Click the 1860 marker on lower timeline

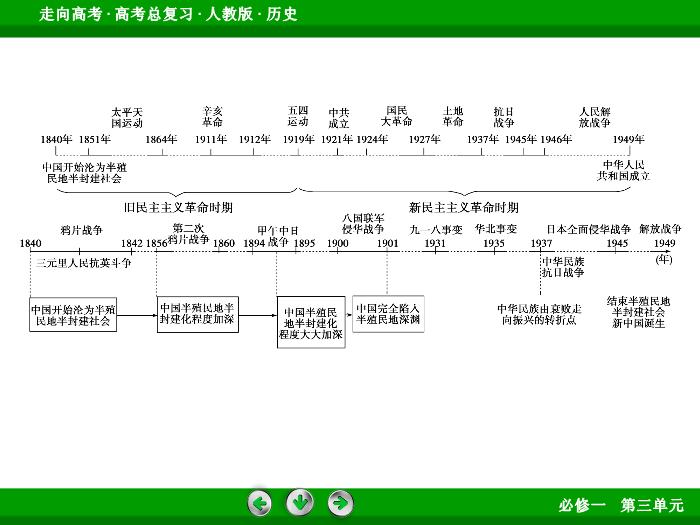[x=223, y=243]
